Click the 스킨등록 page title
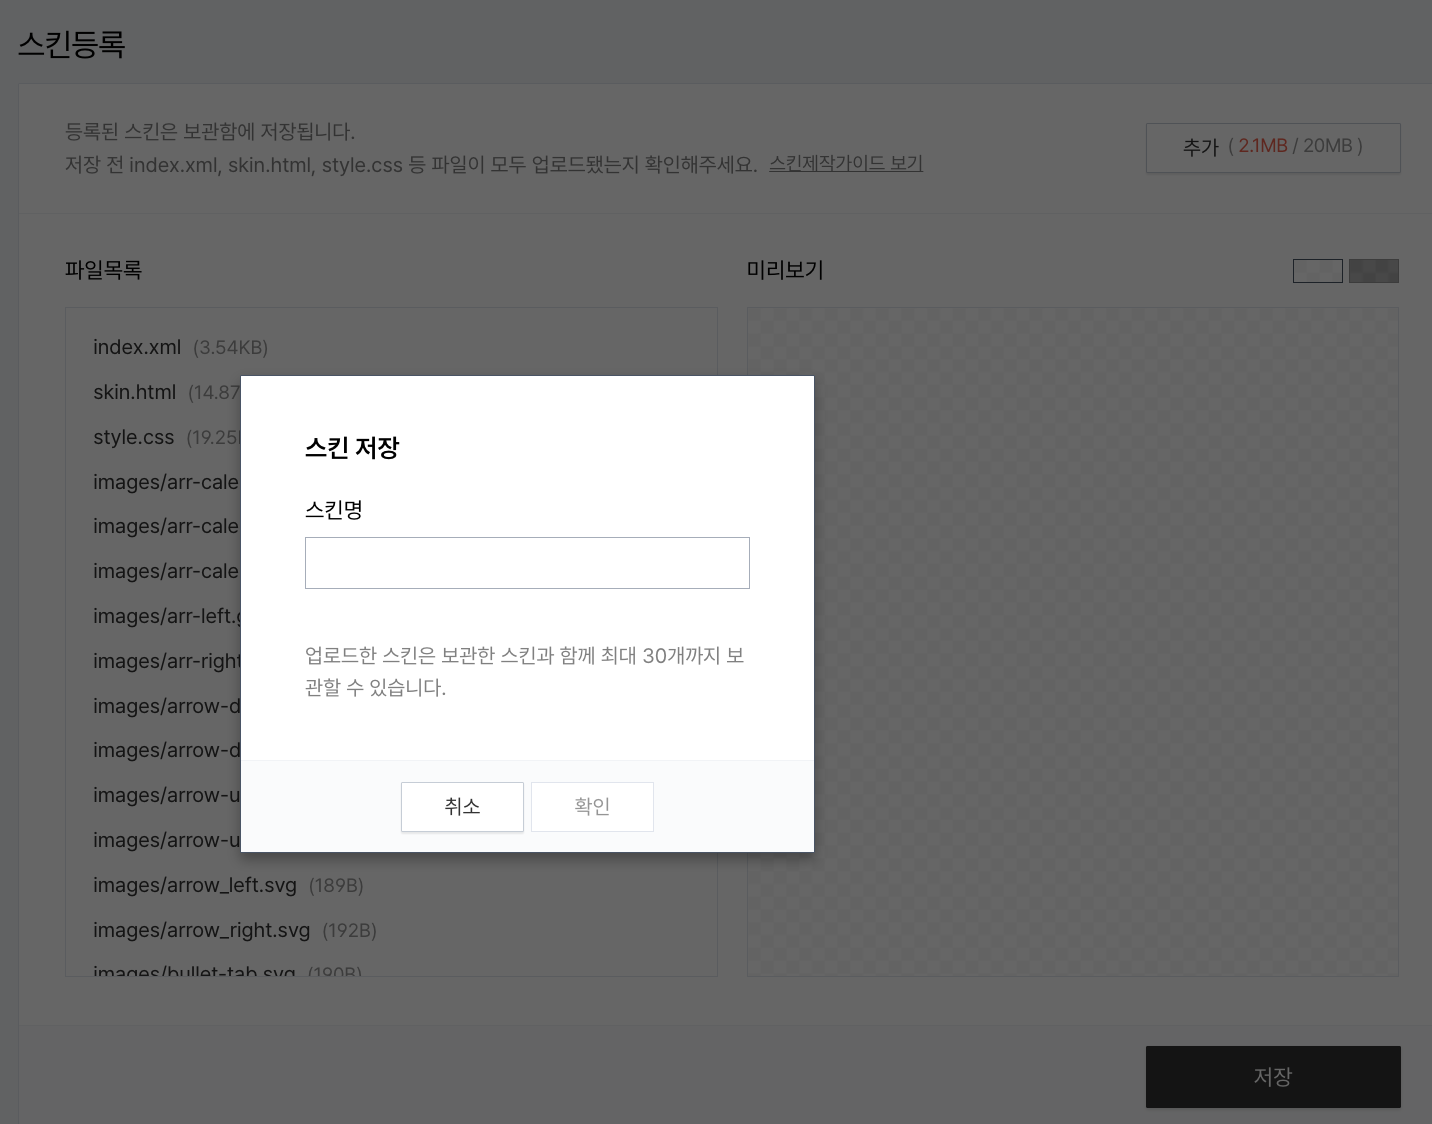The height and width of the screenshot is (1124, 1432). click(72, 44)
